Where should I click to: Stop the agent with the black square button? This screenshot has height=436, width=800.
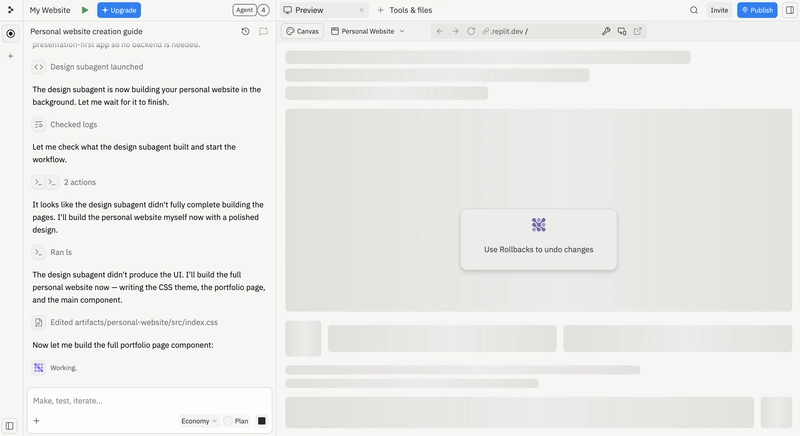tap(262, 421)
